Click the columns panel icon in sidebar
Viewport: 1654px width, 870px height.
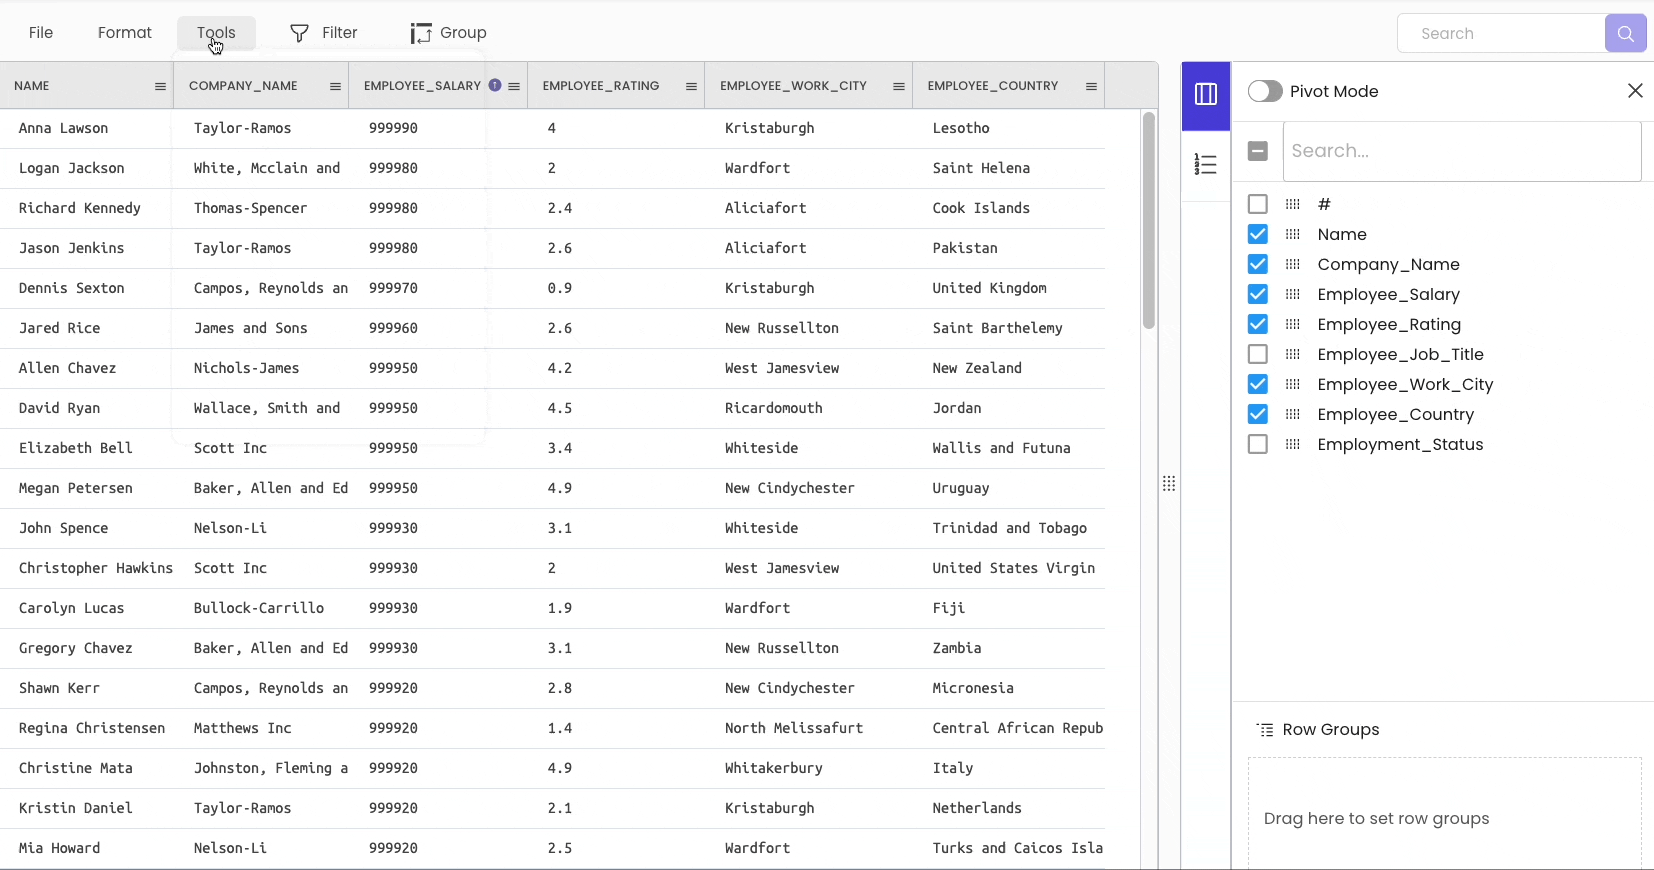(1205, 95)
